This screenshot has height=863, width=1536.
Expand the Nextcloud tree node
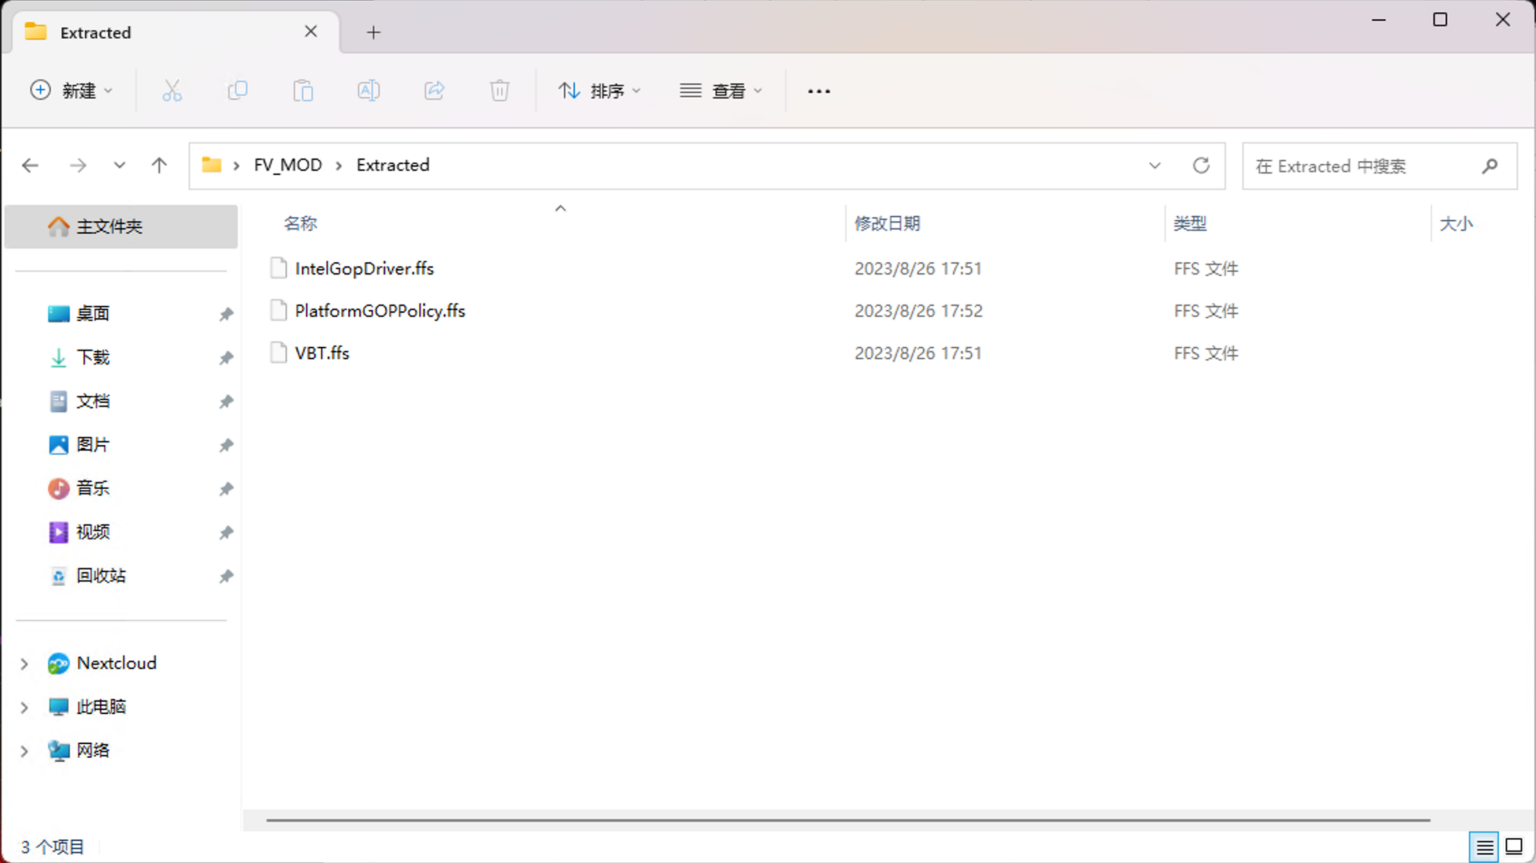coord(24,664)
